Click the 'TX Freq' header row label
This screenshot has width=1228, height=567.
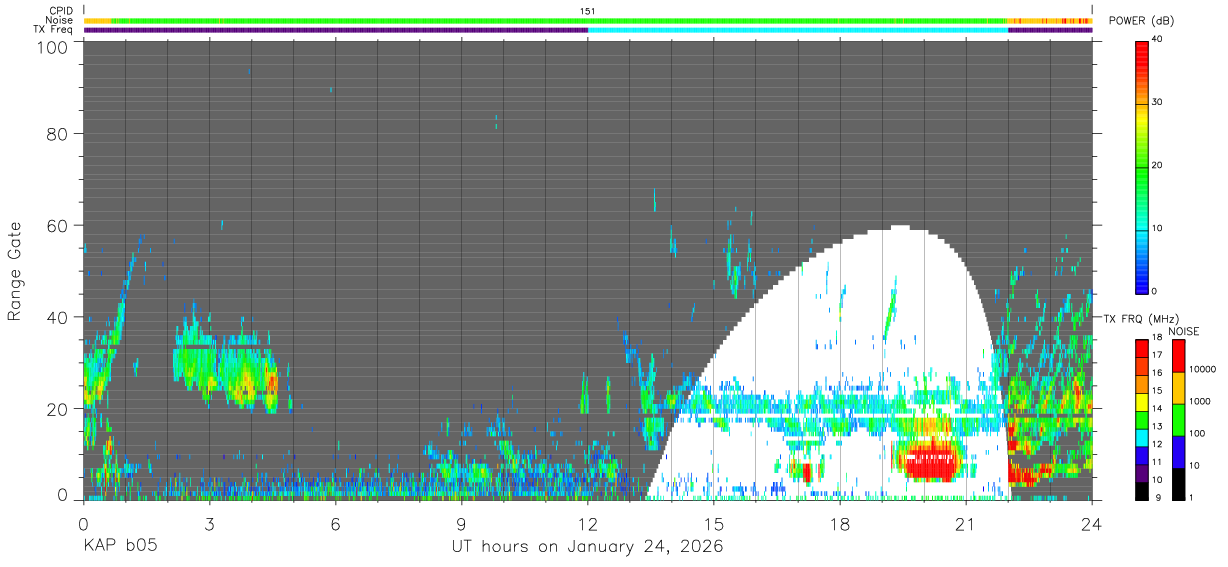(55, 30)
